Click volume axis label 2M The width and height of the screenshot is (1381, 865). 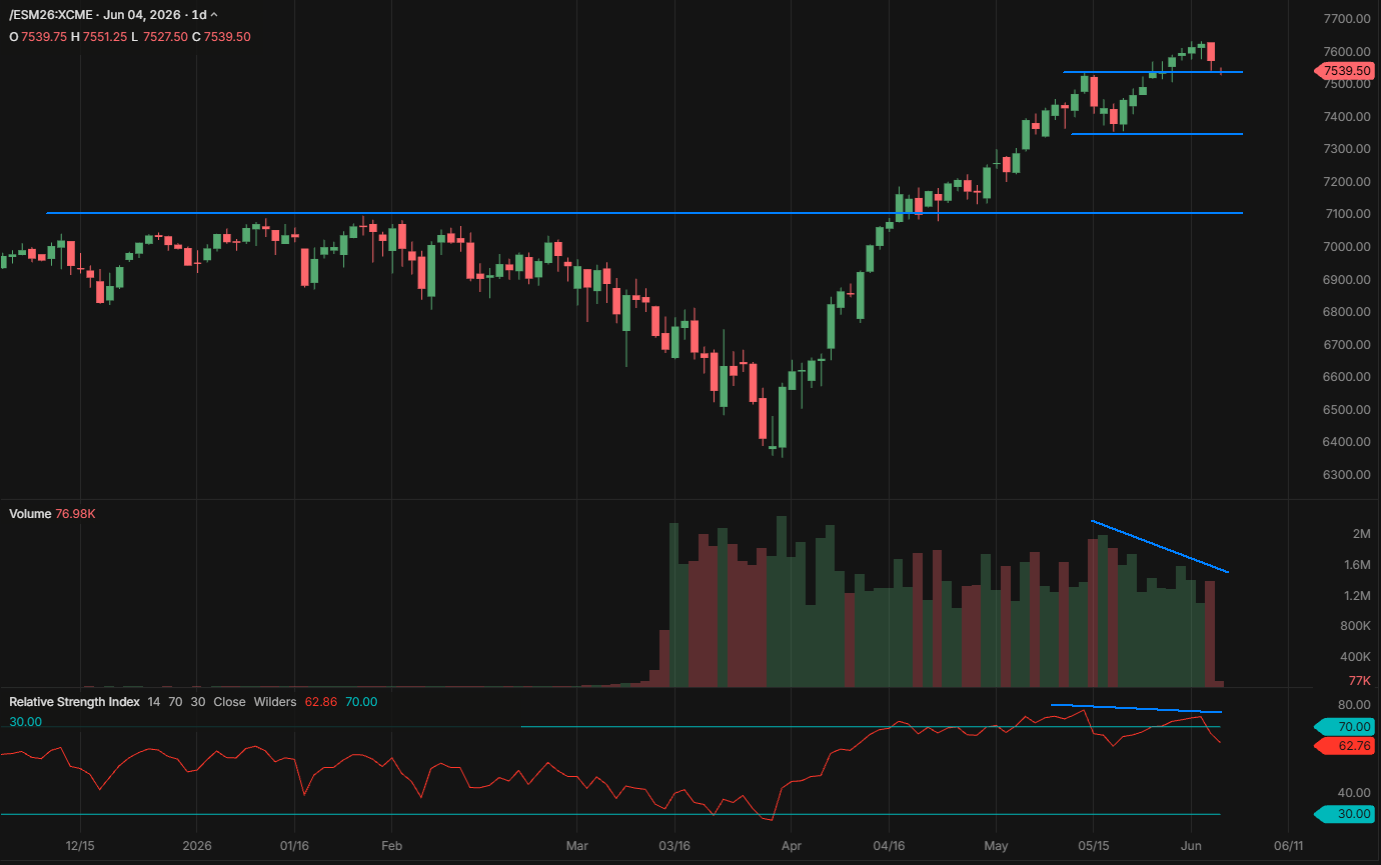click(1361, 534)
